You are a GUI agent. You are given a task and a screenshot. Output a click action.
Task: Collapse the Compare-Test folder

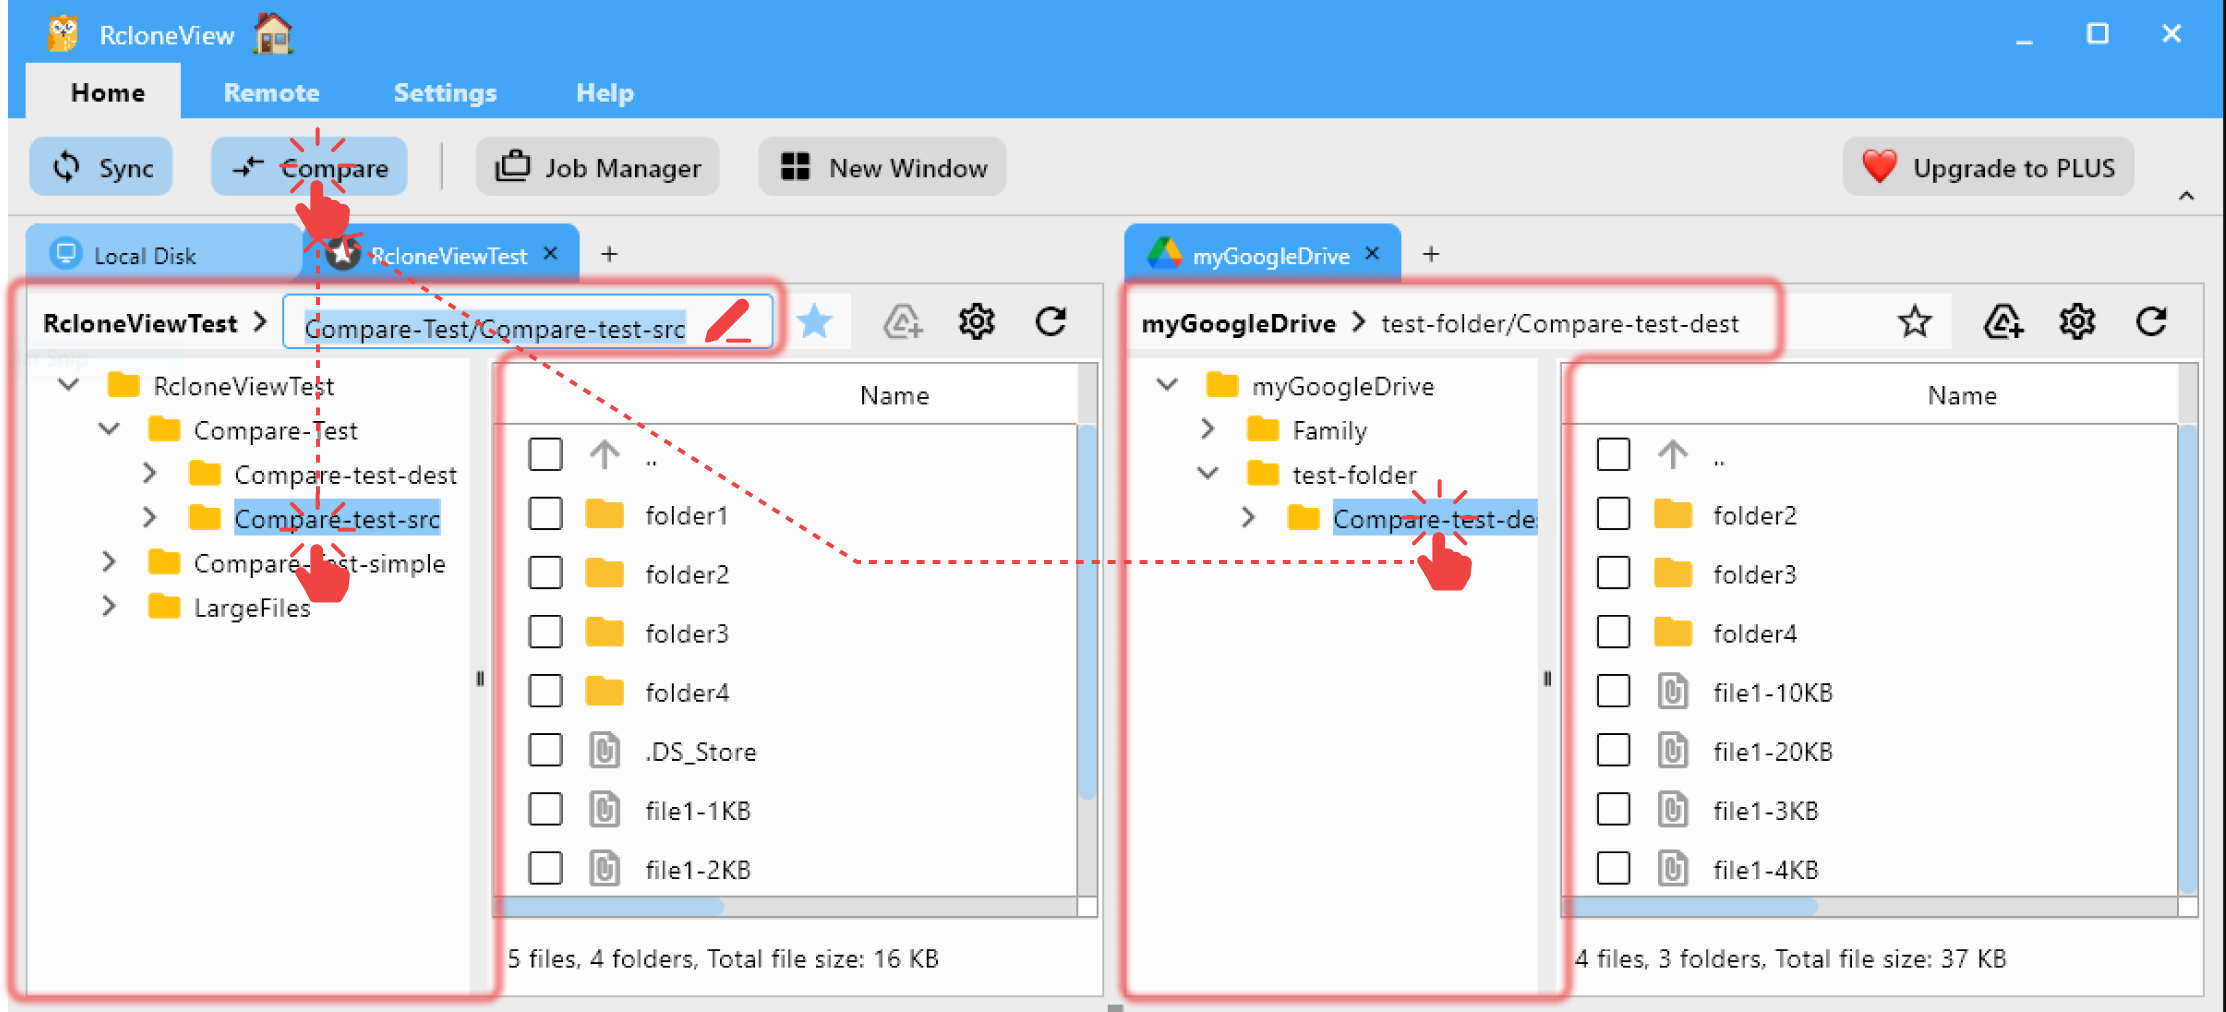point(109,429)
